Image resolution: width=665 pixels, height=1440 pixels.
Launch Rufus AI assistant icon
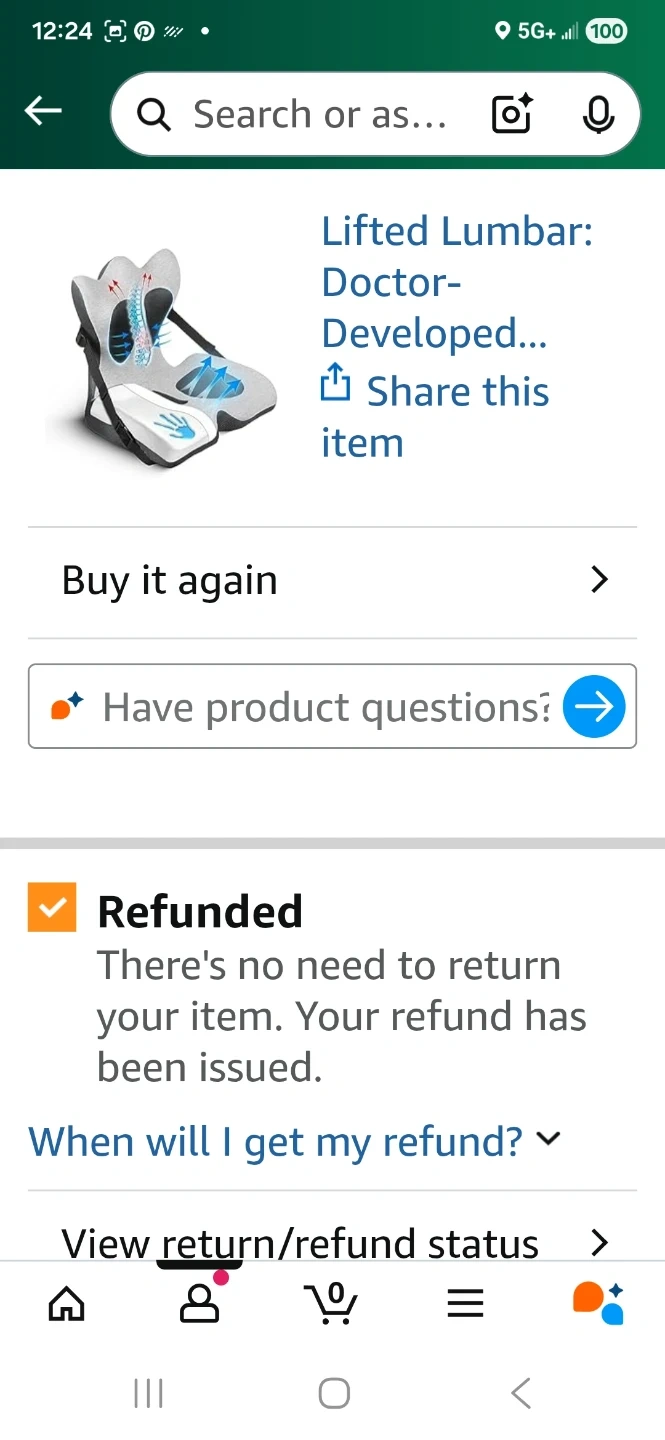click(x=598, y=1302)
